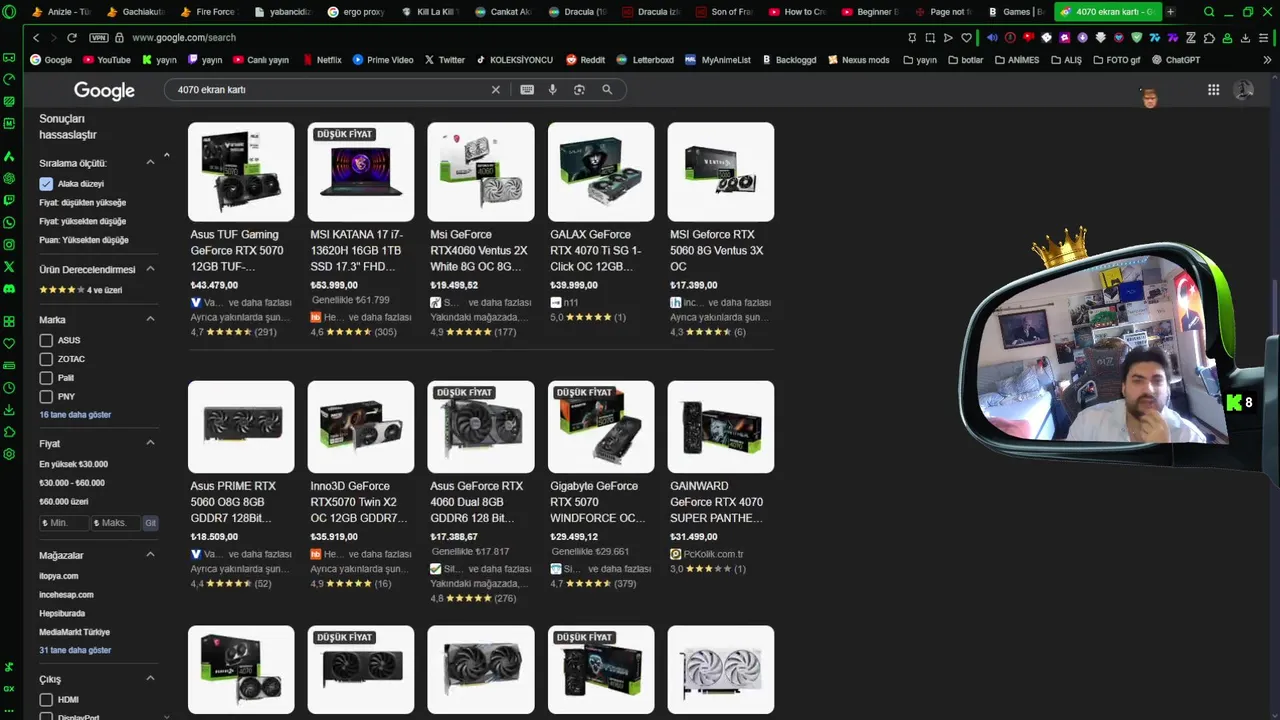Click the snapshot icon in address bar

pyautogui.click(x=930, y=37)
